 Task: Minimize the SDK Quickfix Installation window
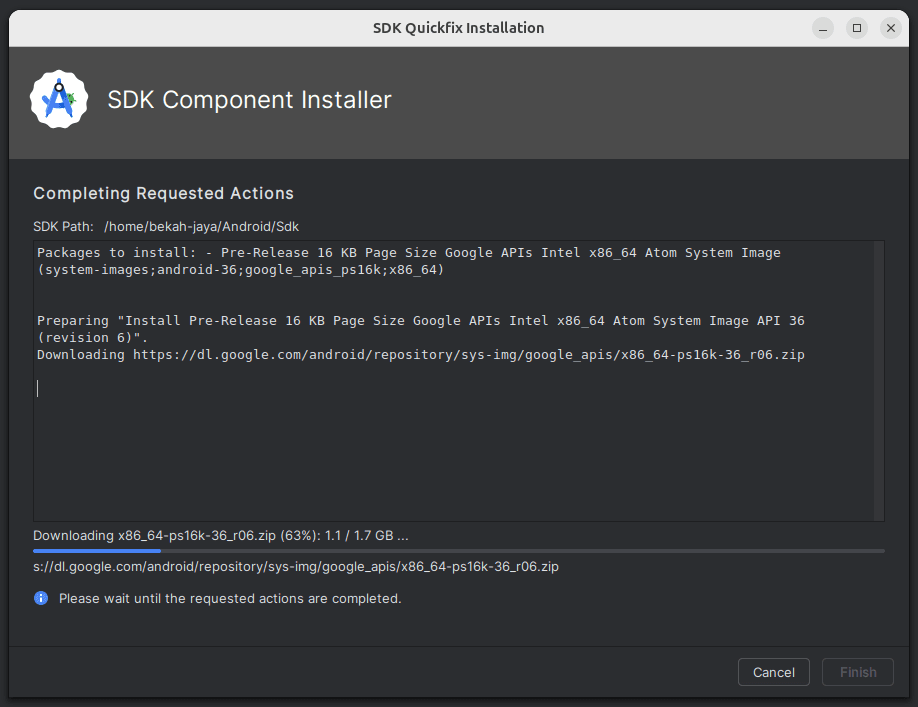pos(823,28)
